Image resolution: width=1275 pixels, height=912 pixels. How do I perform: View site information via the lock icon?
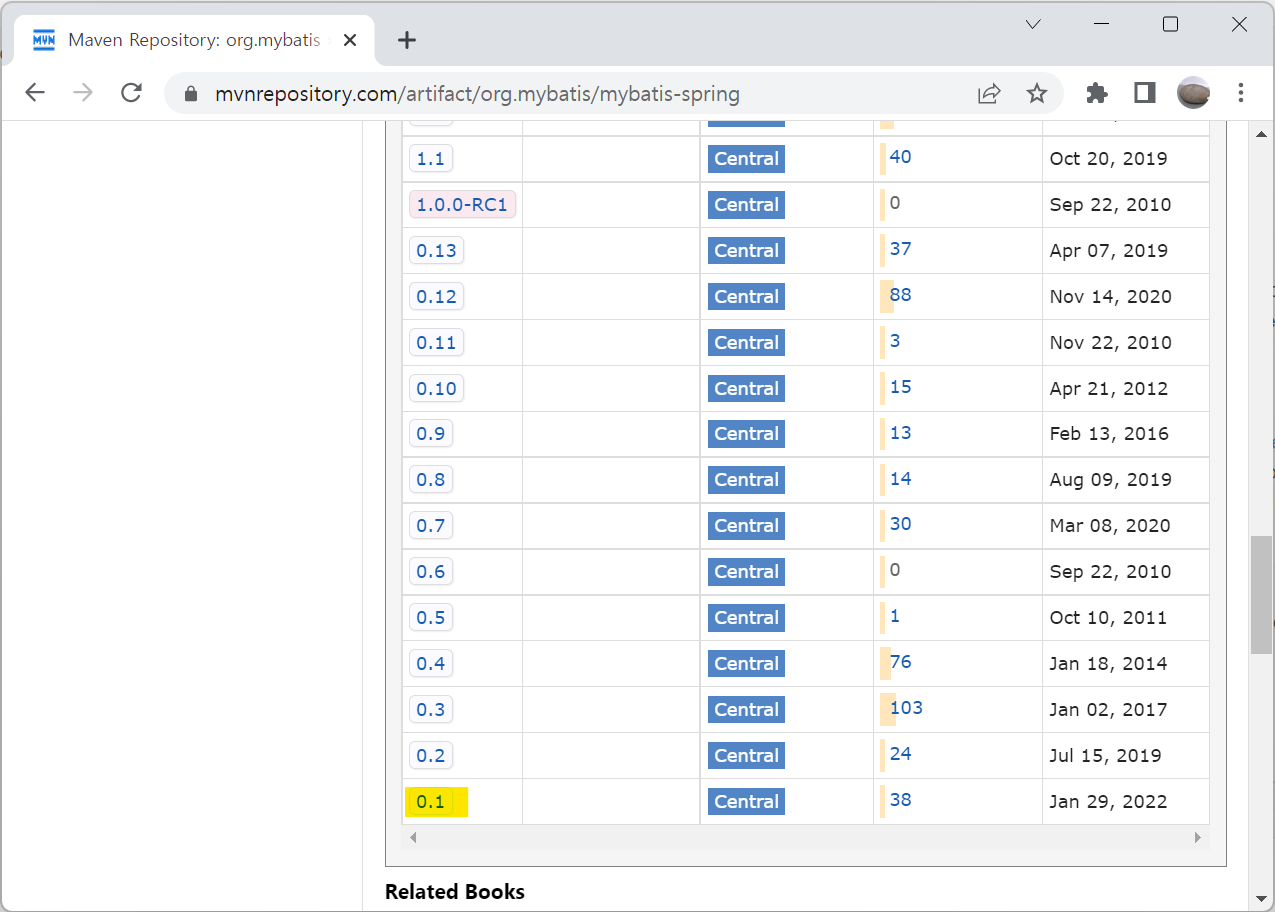click(x=191, y=94)
